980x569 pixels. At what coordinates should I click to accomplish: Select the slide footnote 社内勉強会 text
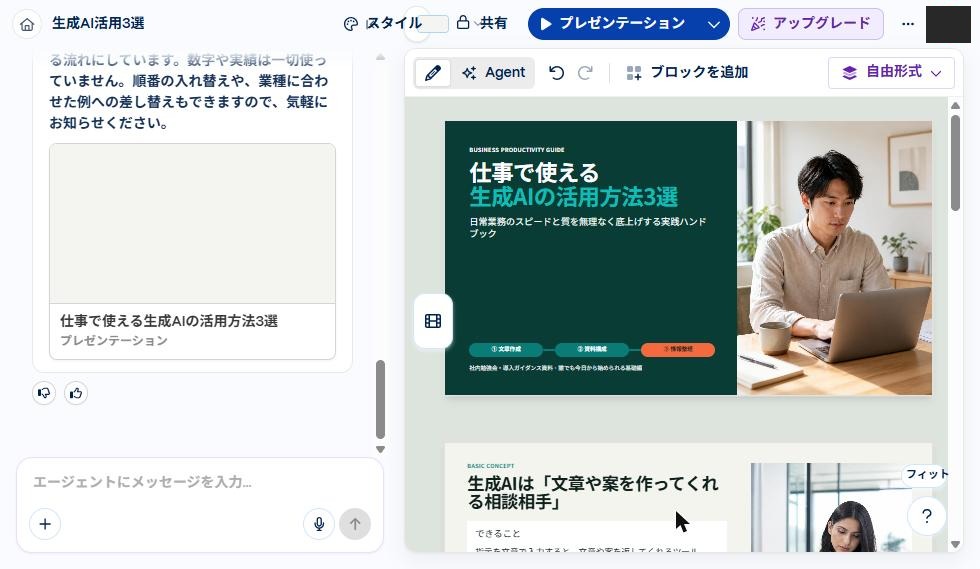[556, 368]
